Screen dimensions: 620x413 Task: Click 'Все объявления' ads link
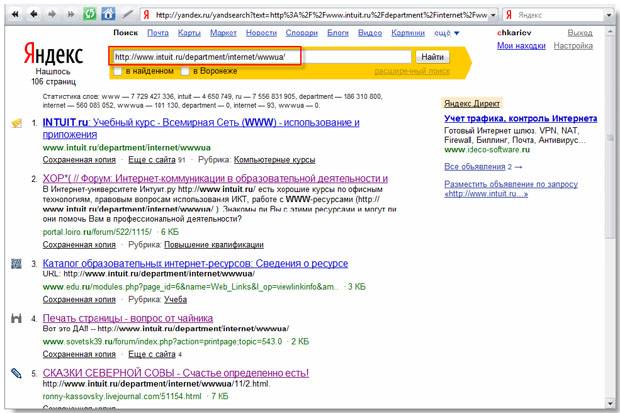point(474,167)
